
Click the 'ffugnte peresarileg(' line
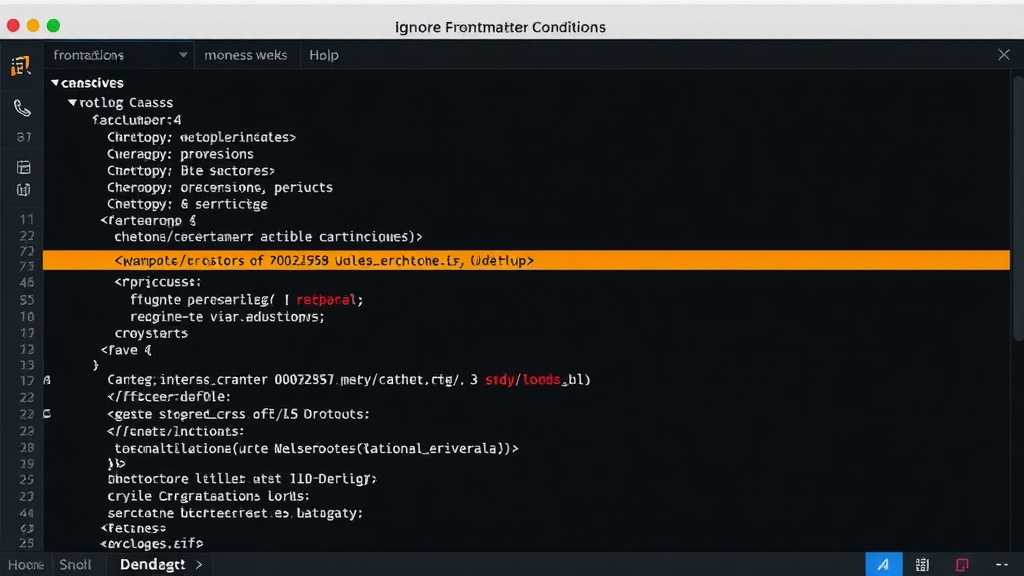tap(246, 300)
